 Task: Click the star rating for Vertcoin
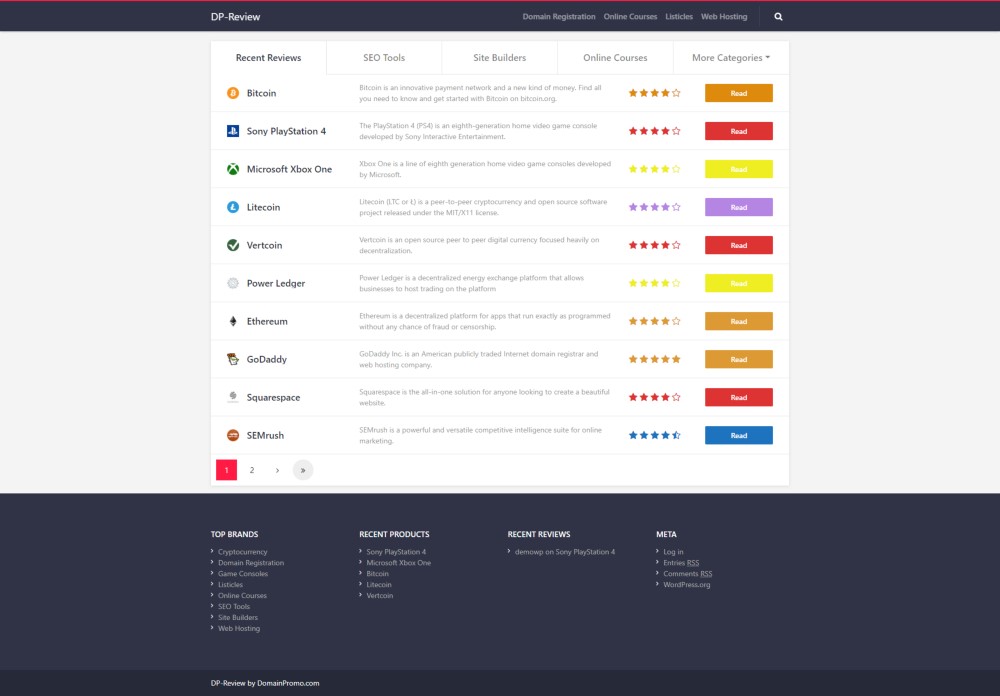(x=654, y=245)
